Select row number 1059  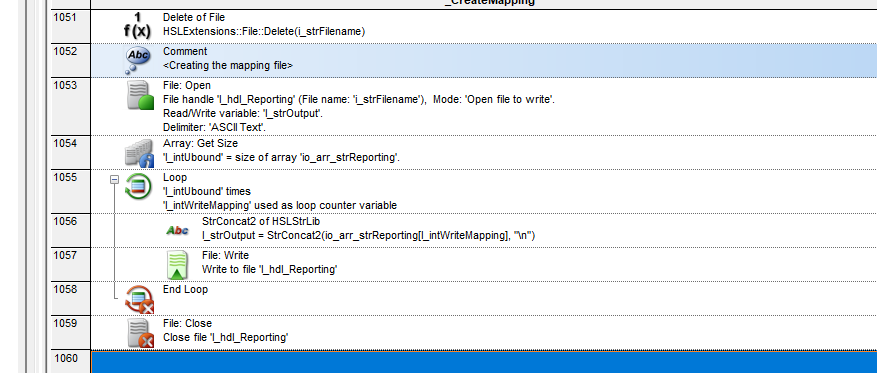(x=71, y=332)
